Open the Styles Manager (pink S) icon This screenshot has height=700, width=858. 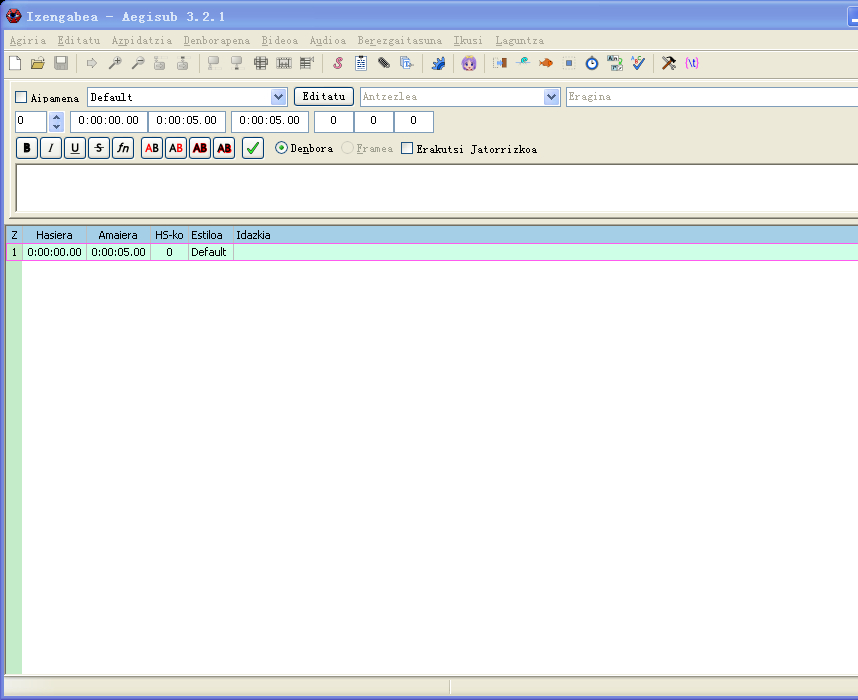pyautogui.click(x=338, y=63)
